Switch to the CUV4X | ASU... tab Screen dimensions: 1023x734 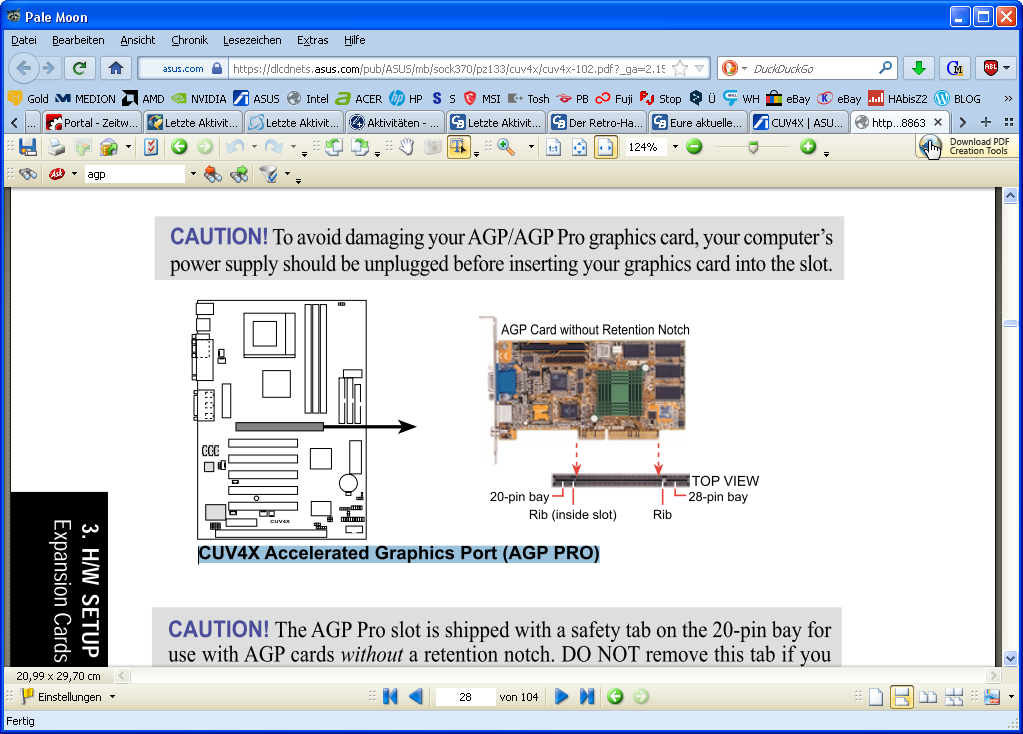797,123
